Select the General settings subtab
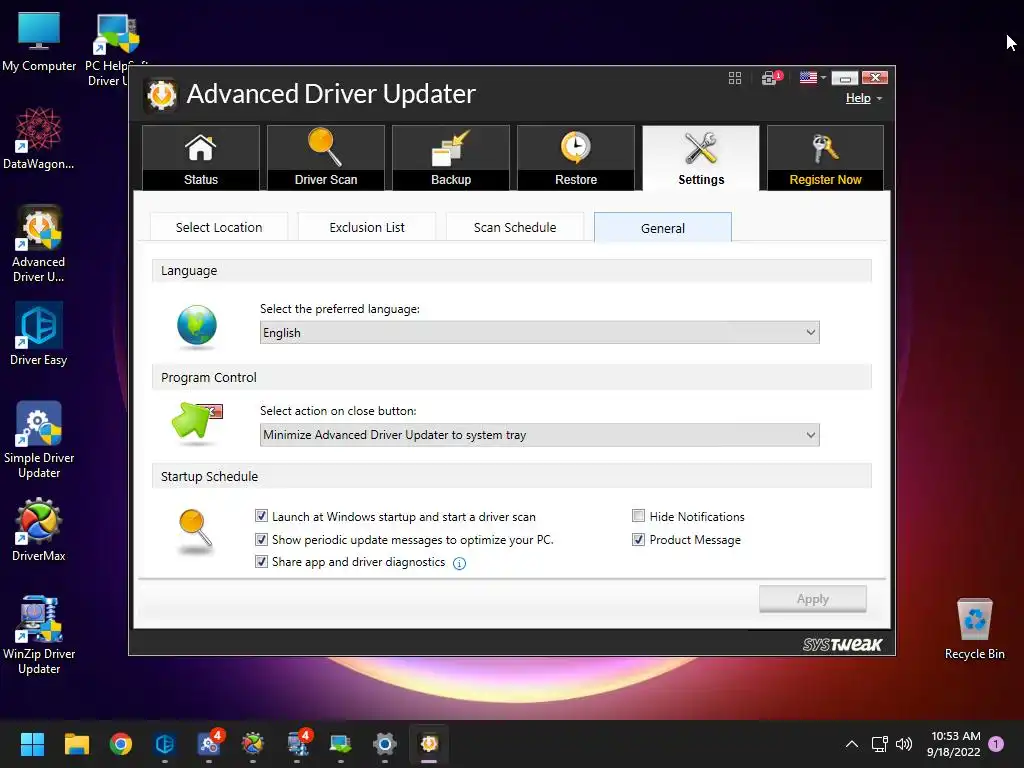The image size is (1024, 768). 663,228
